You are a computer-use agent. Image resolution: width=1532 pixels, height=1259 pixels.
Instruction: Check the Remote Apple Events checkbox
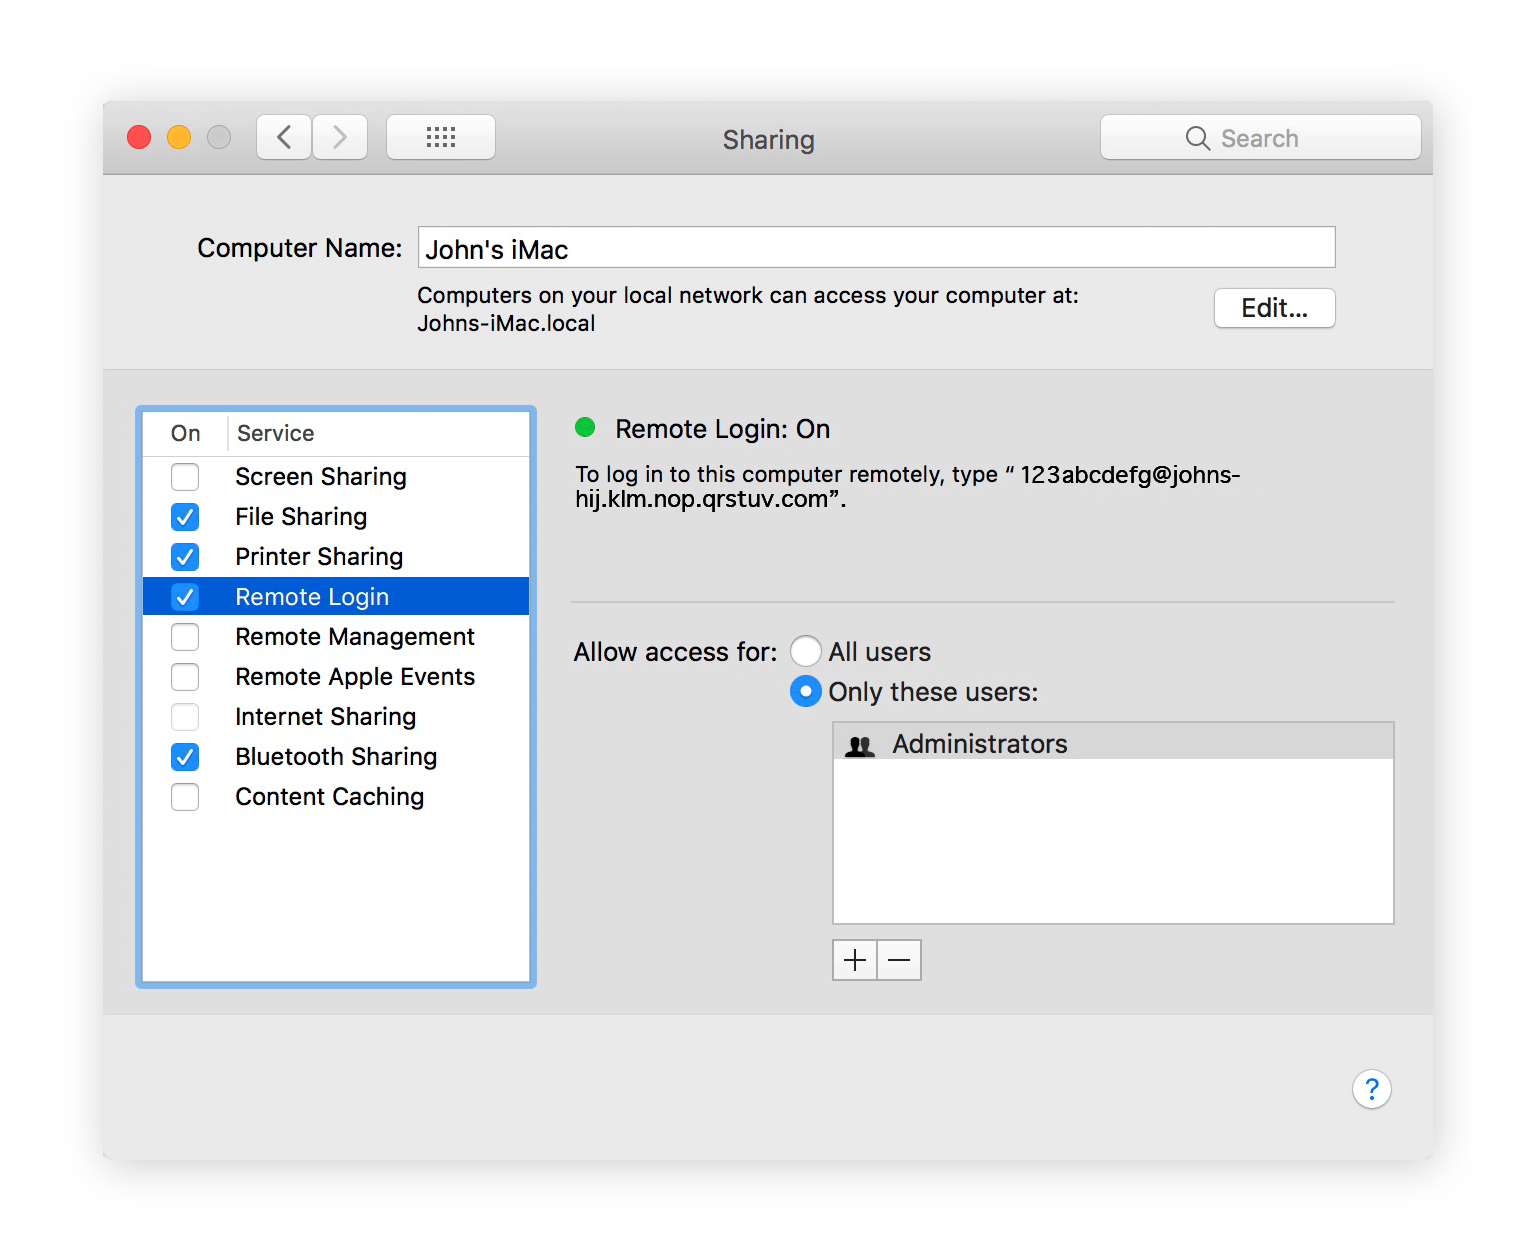click(185, 677)
